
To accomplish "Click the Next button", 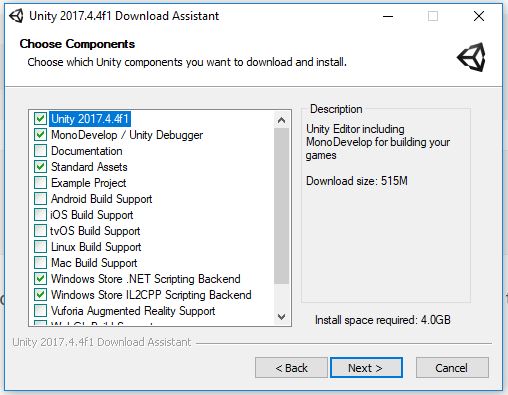I will tap(366, 368).
